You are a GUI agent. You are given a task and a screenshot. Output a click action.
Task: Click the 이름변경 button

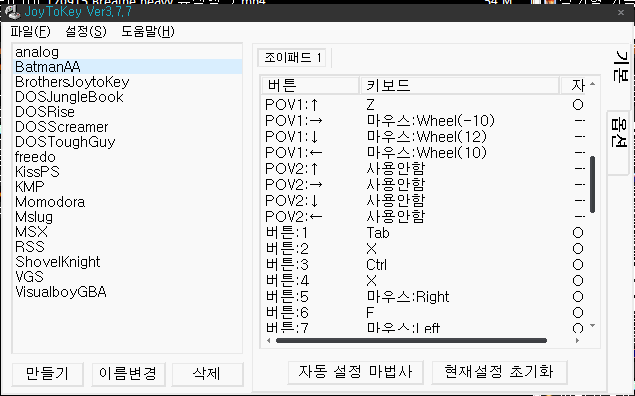(128, 373)
